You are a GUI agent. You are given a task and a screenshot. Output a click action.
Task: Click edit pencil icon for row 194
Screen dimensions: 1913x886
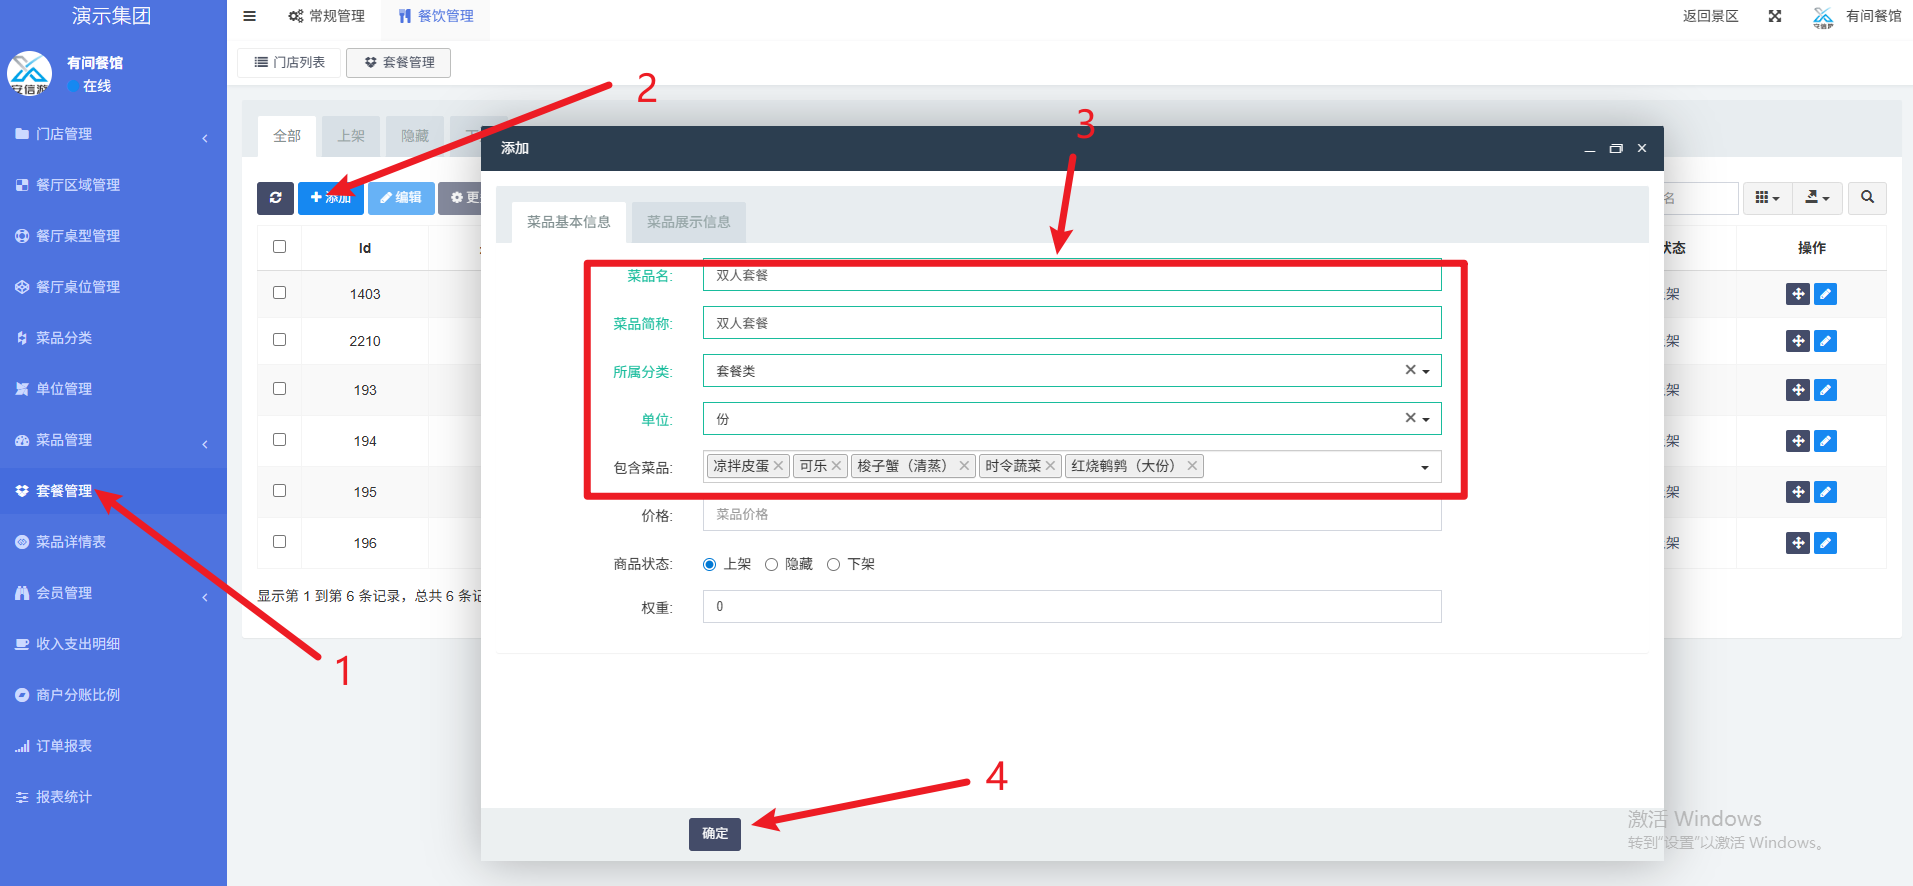tap(1825, 441)
